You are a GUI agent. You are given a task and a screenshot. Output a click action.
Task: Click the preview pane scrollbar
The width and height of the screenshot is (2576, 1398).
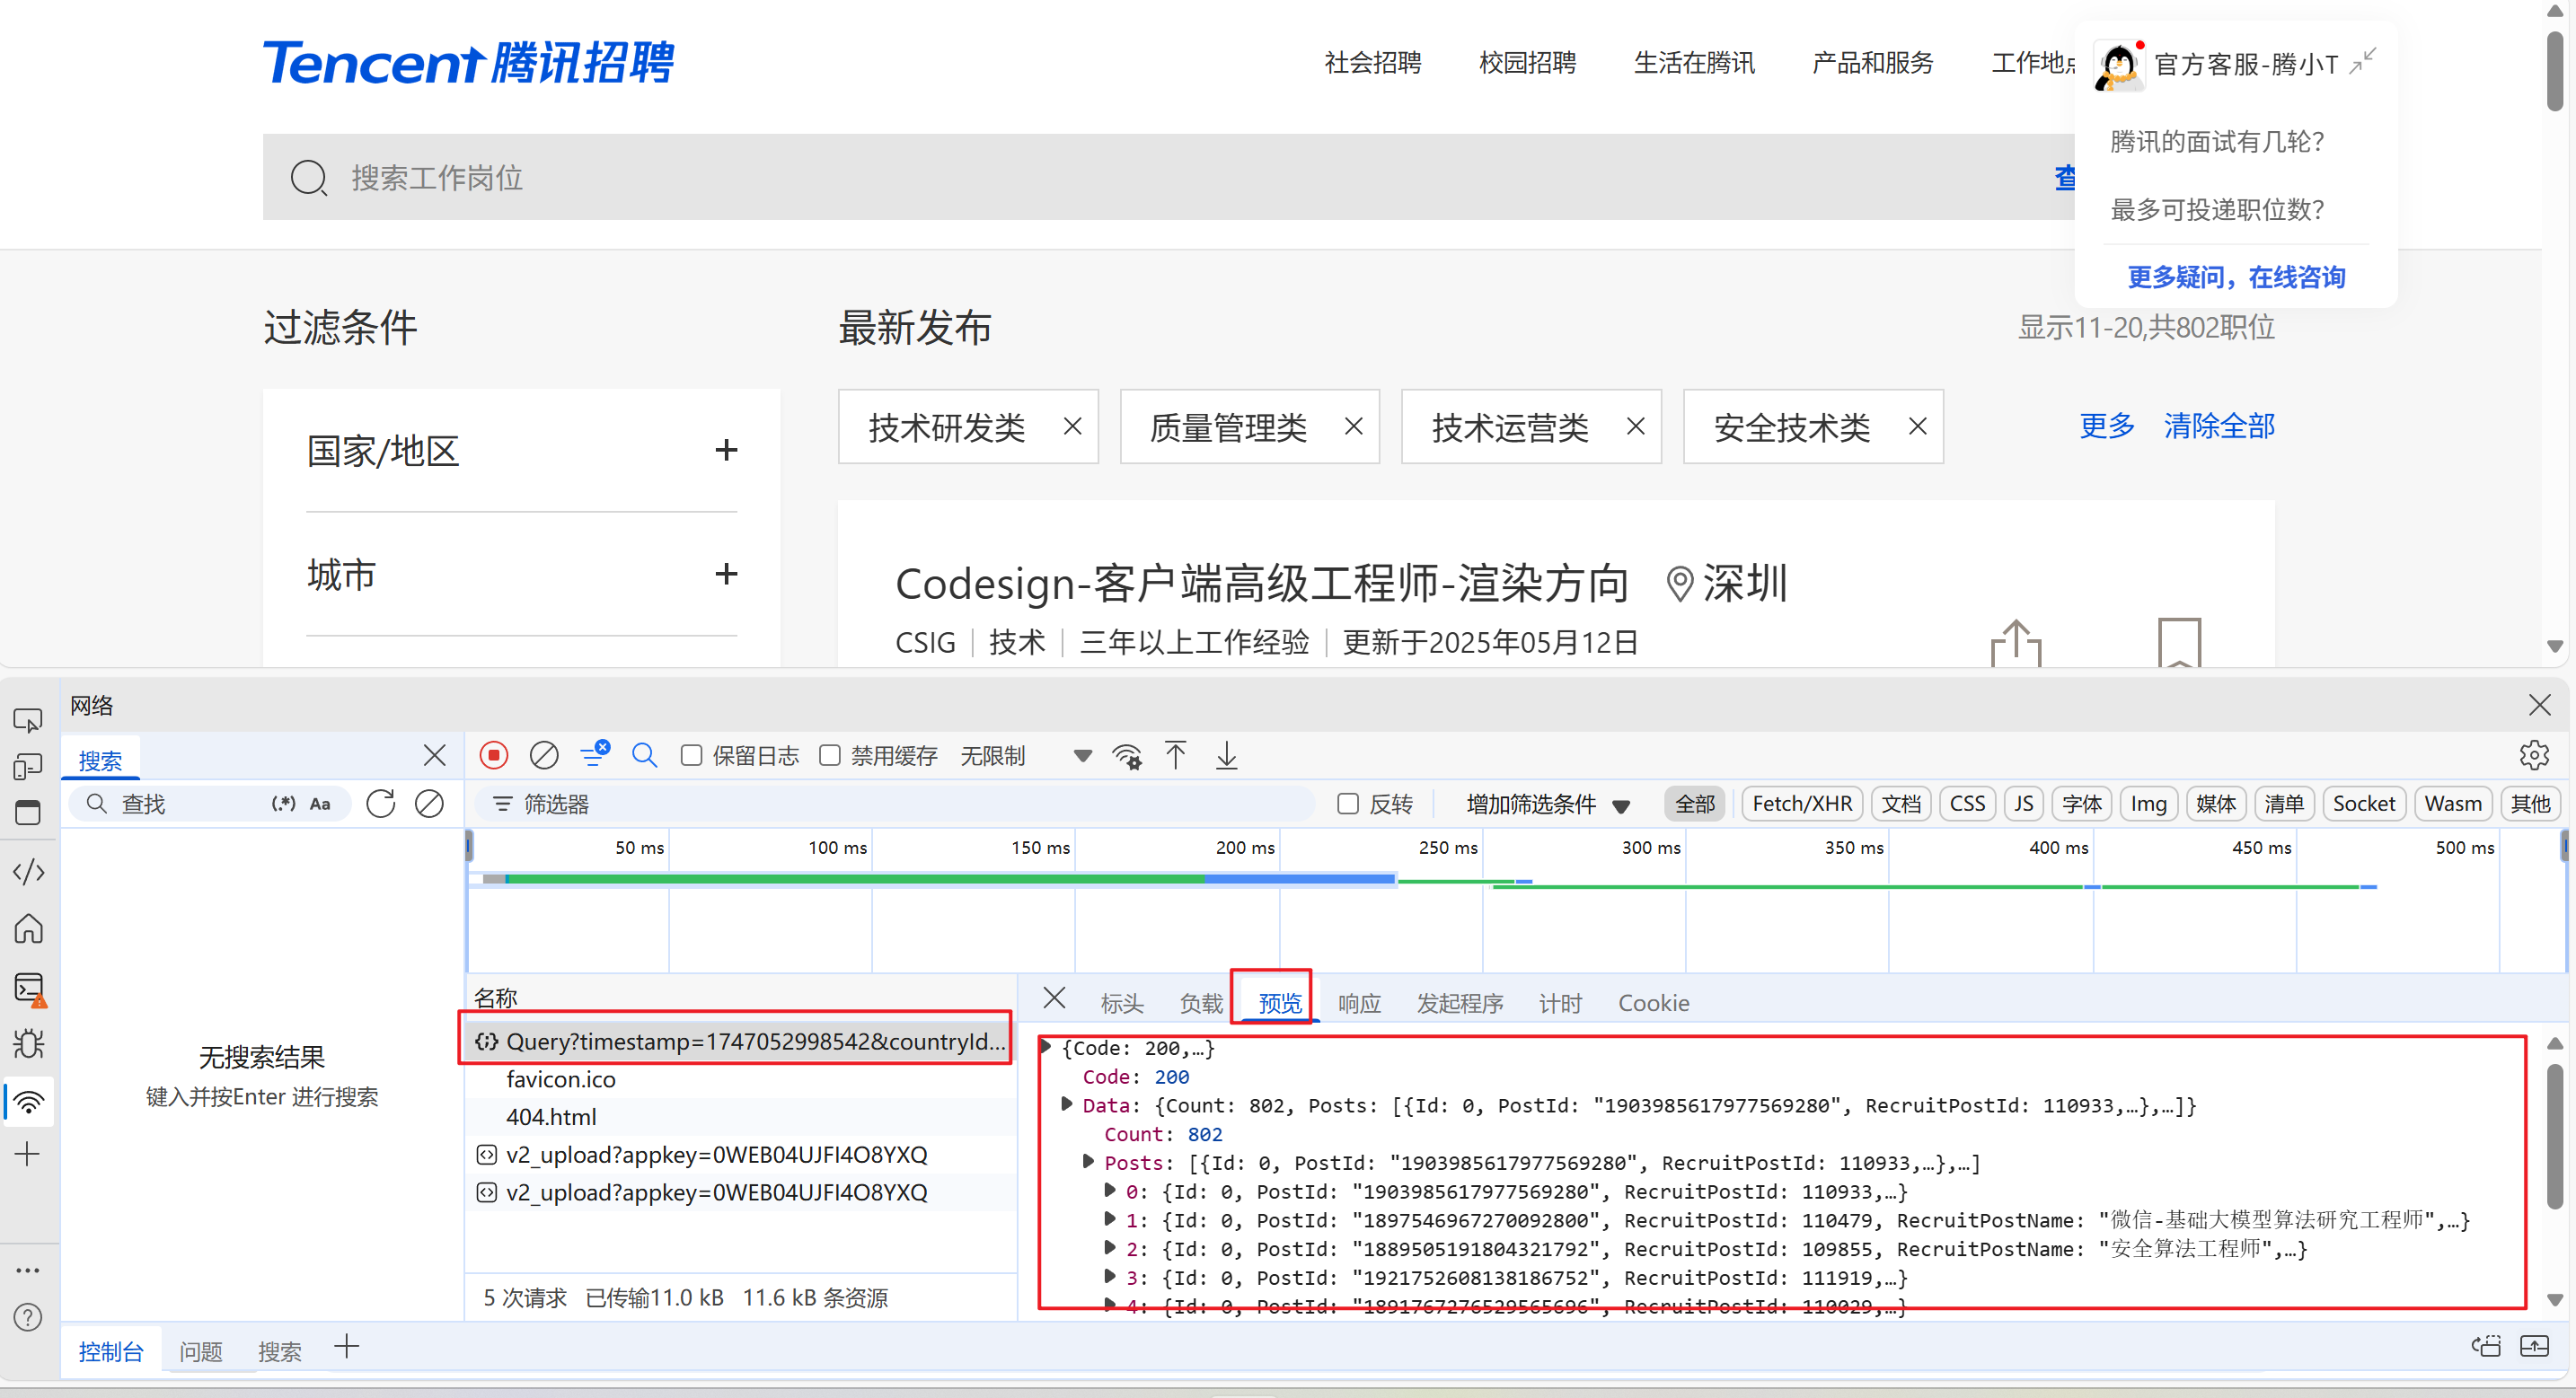tap(2554, 1135)
